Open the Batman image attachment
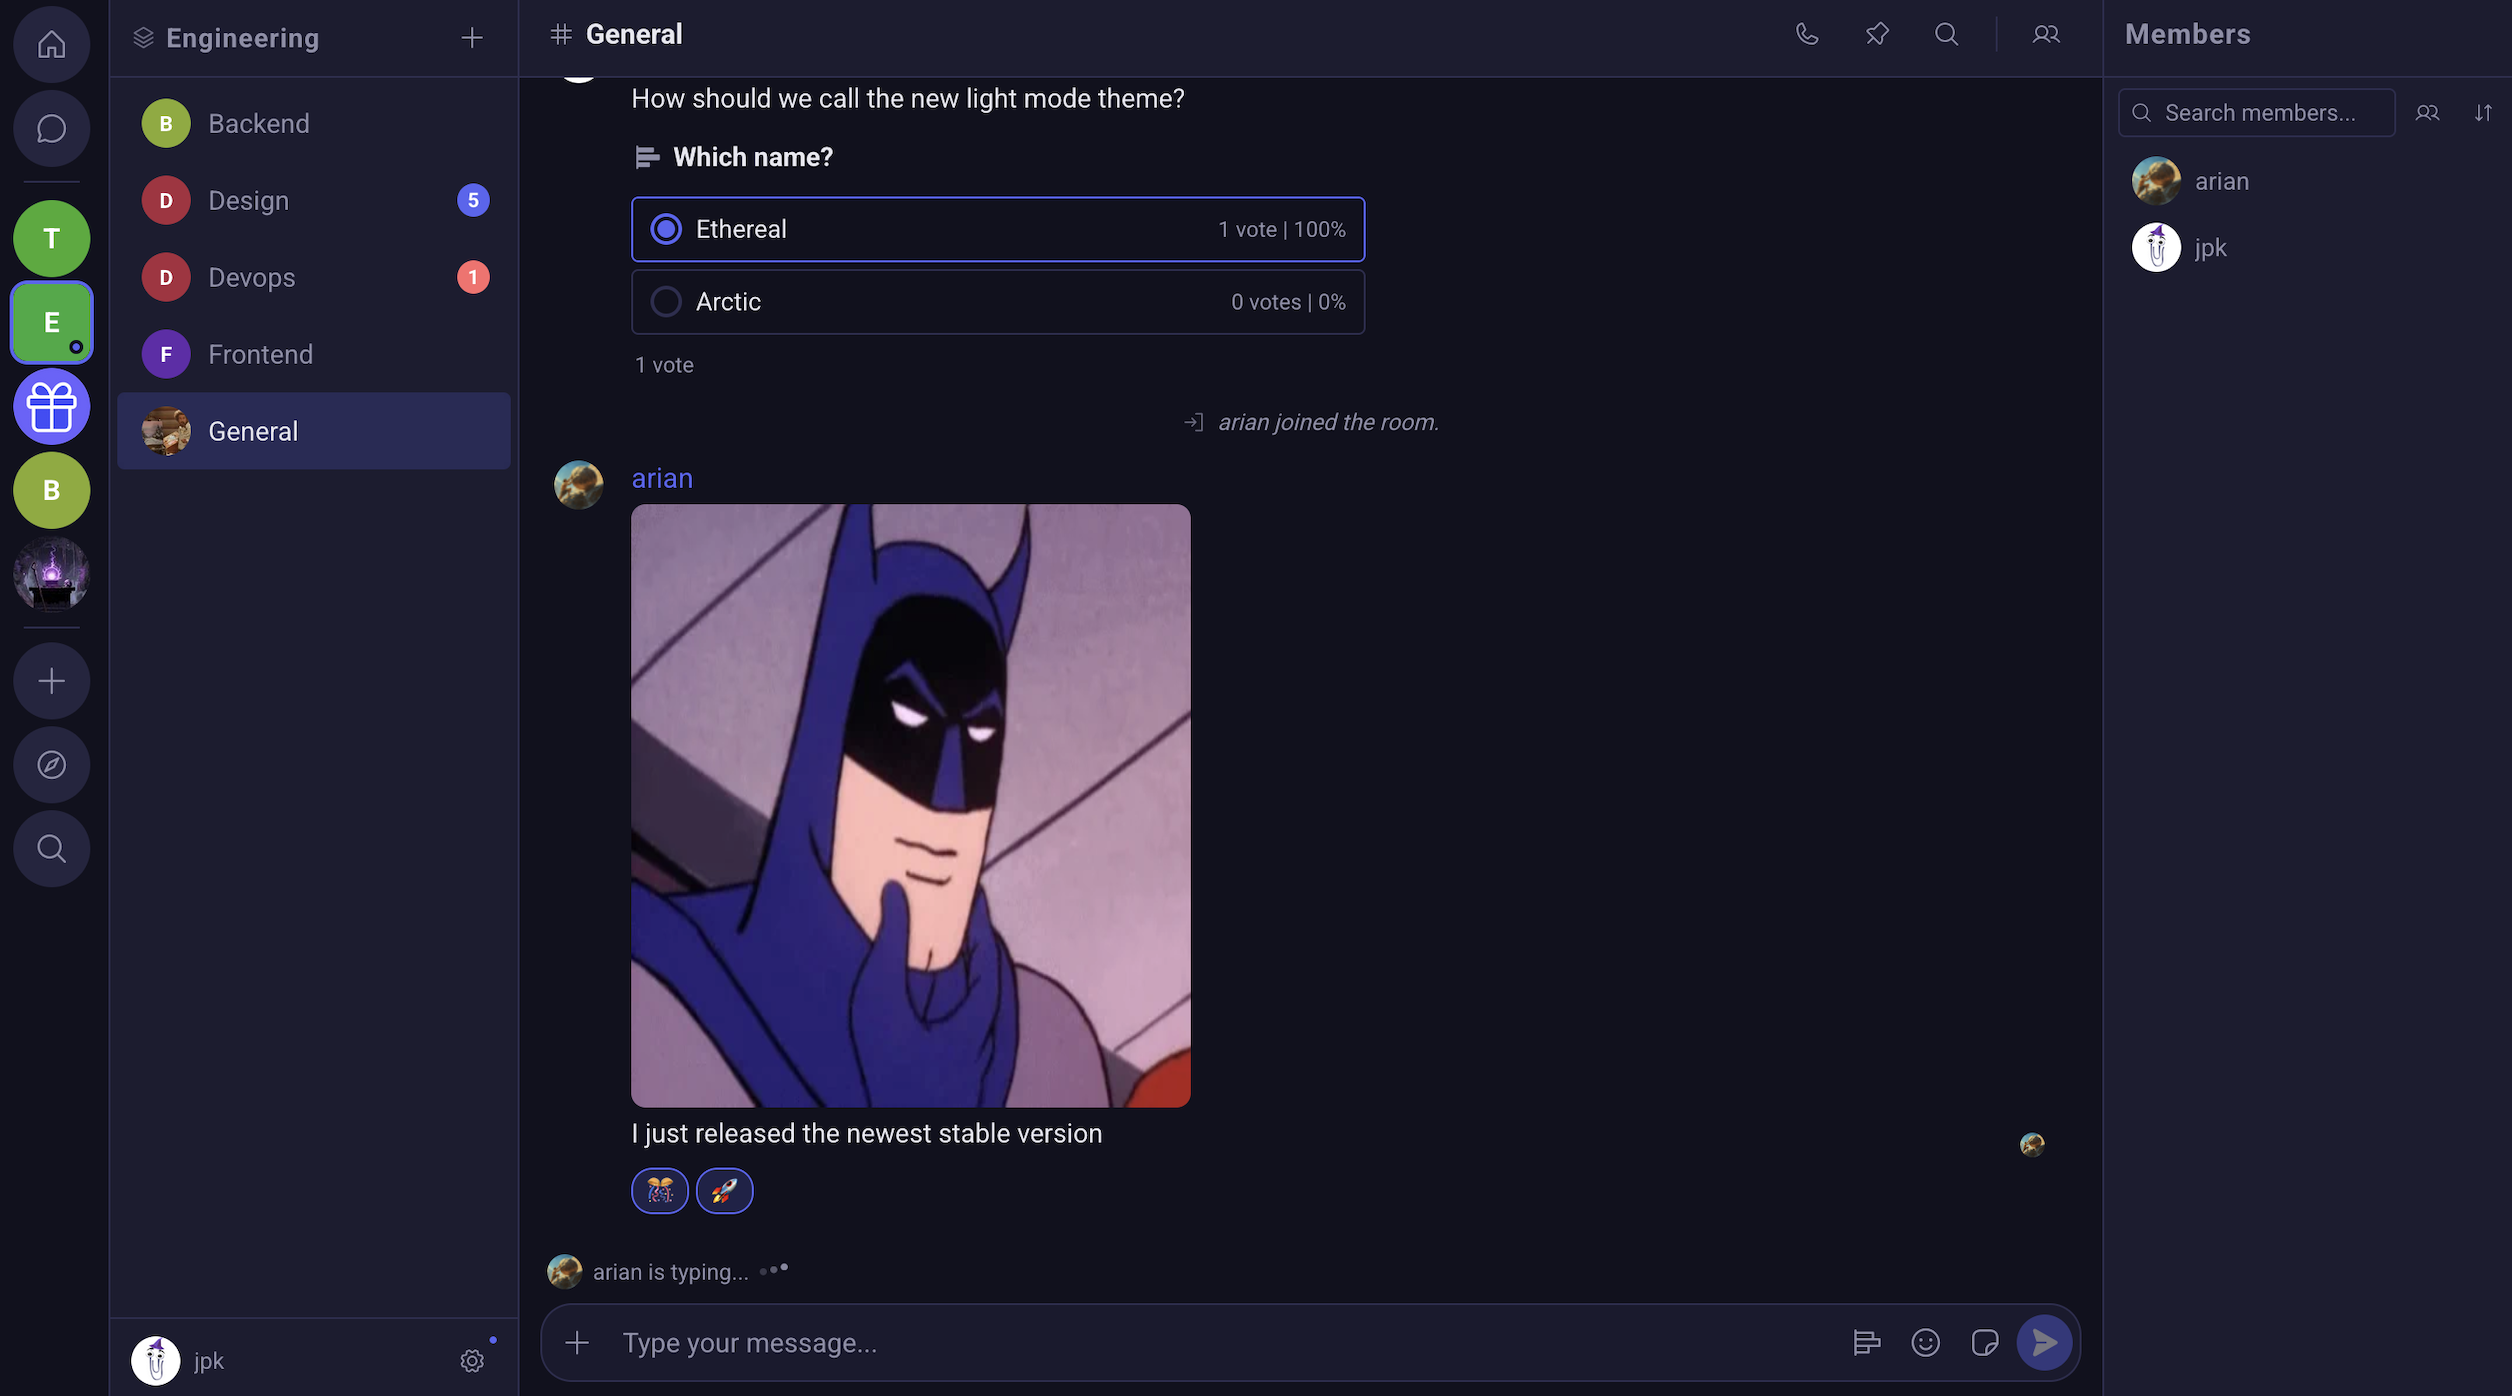The height and width of the screenshot is (1396, 2512). (911, 805)
